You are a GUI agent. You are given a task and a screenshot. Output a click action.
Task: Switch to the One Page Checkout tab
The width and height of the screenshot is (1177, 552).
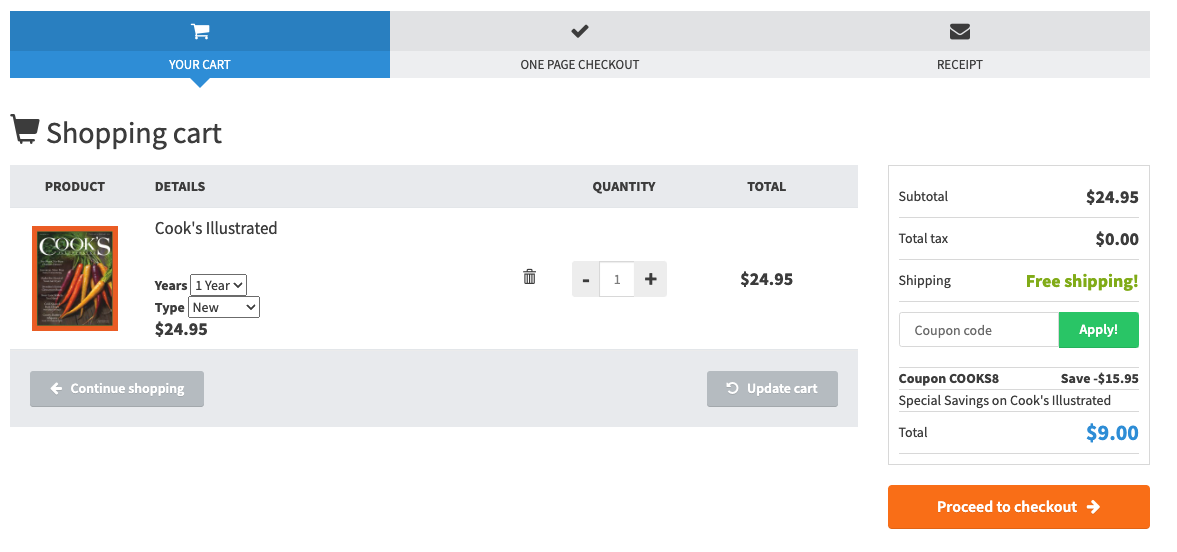coord(580,64)
